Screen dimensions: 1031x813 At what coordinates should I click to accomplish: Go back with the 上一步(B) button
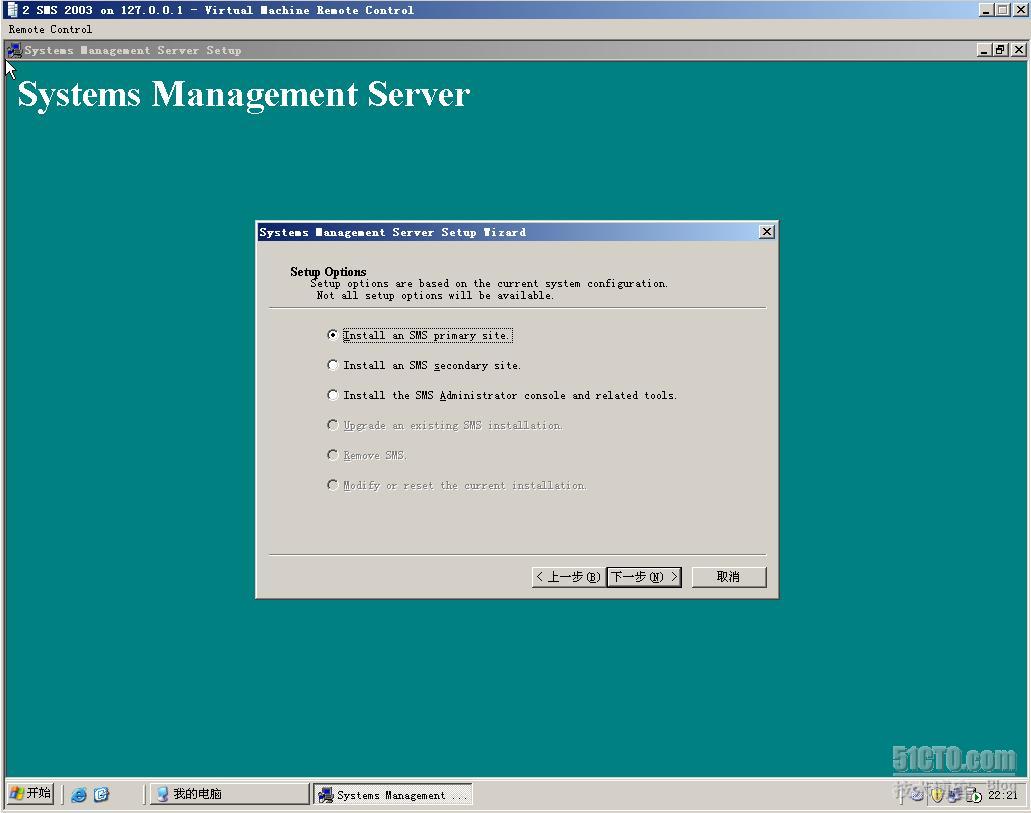[x=567, y=577]
